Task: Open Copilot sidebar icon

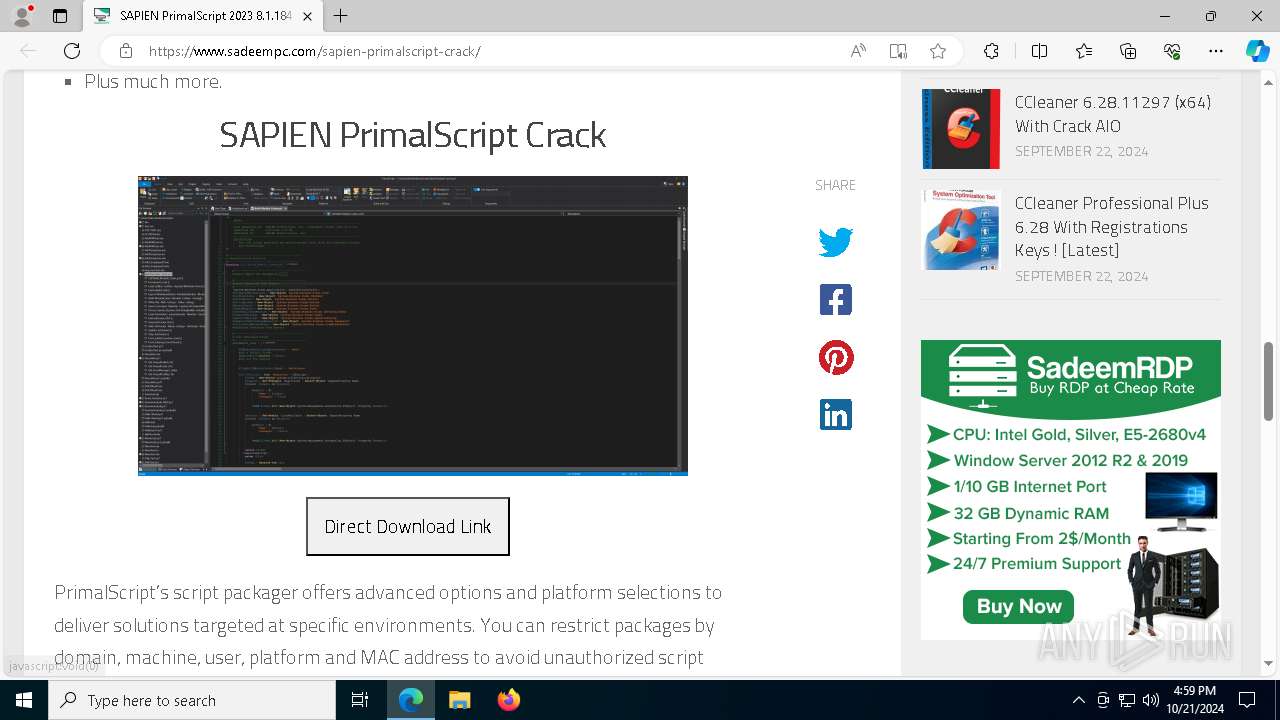Action: coord(1257,51)
